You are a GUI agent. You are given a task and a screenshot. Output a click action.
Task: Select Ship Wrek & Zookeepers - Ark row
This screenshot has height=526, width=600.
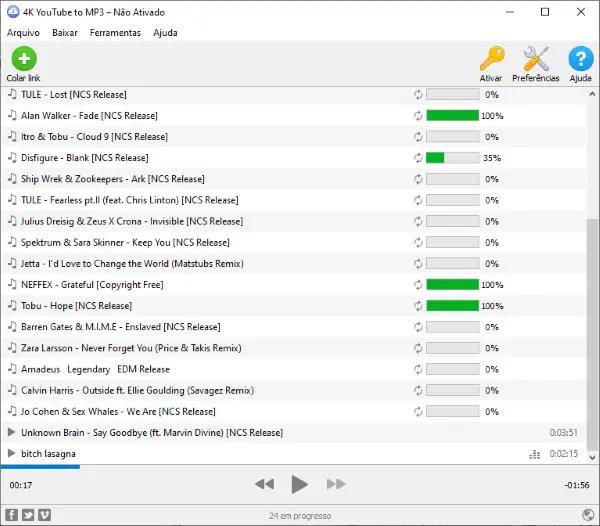tap(294, 179)
